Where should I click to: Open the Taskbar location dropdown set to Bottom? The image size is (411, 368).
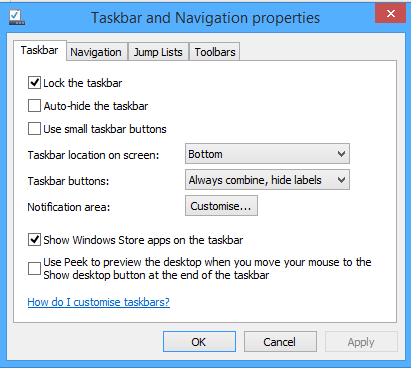click(x=267, y=154)
